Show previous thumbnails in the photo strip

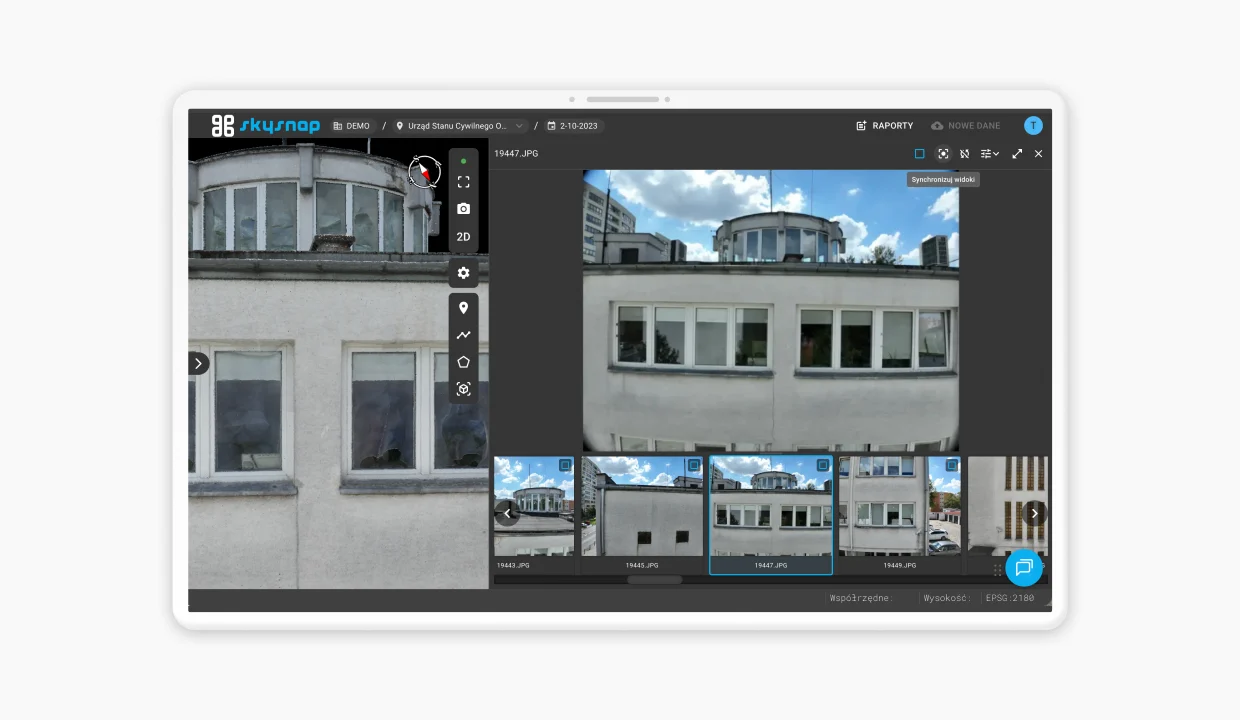[507, 513]
